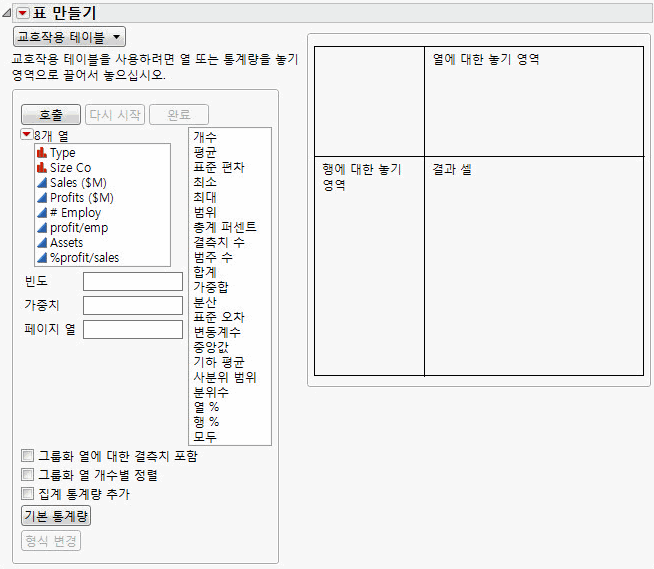The height and width of the screenshot is (569, 654).
Task: Click the continuous icon for Sales ($M)
Action: tap(42, 183)
